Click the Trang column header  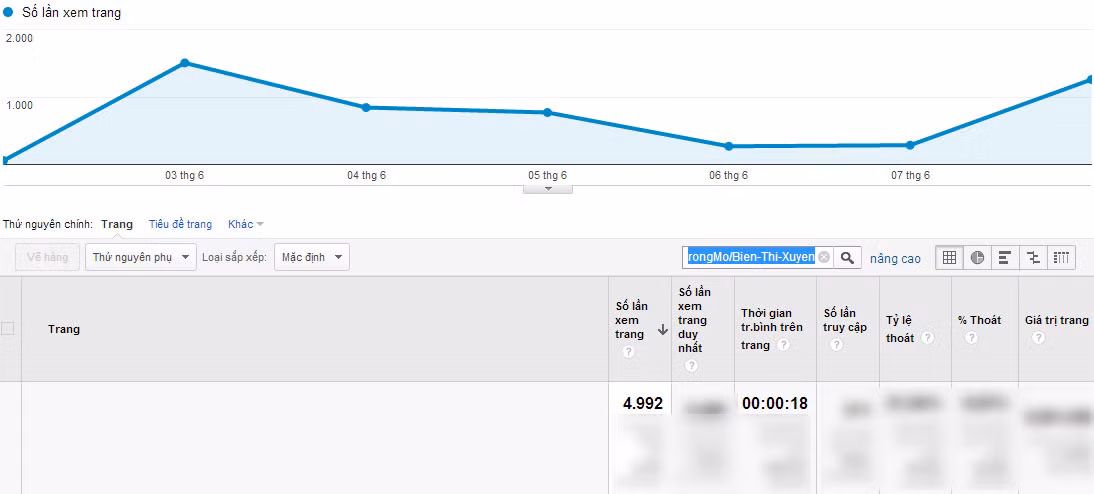(x=63, y=329)
